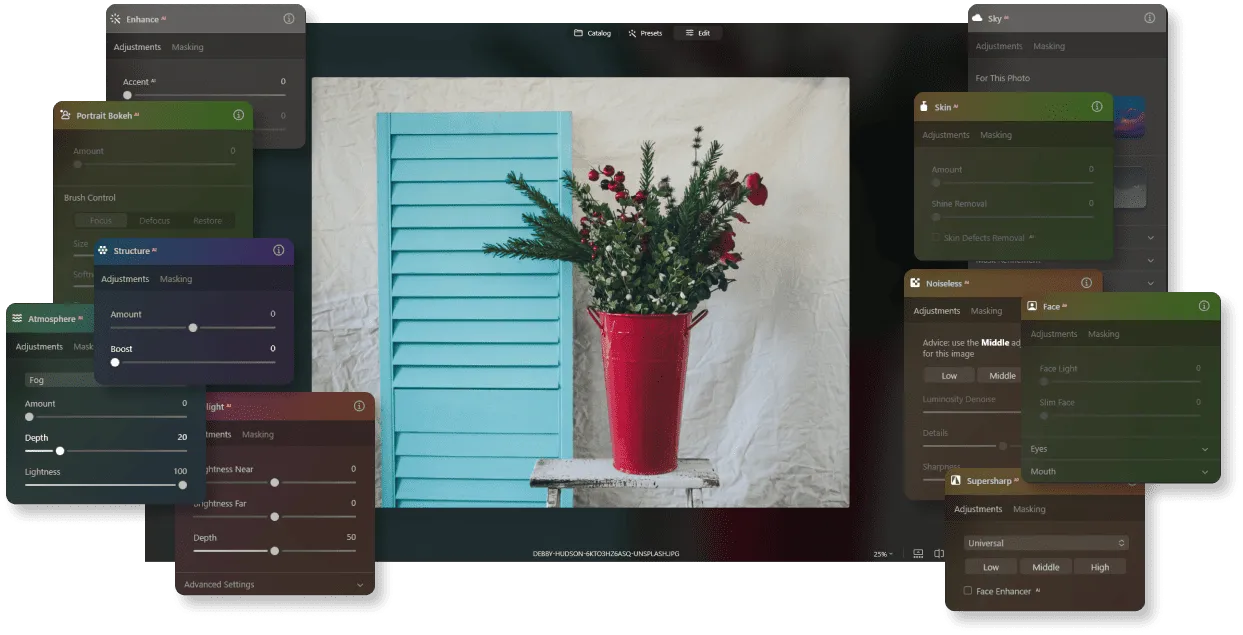Click the Enhance AI panel icon

[x=117, y=18]
